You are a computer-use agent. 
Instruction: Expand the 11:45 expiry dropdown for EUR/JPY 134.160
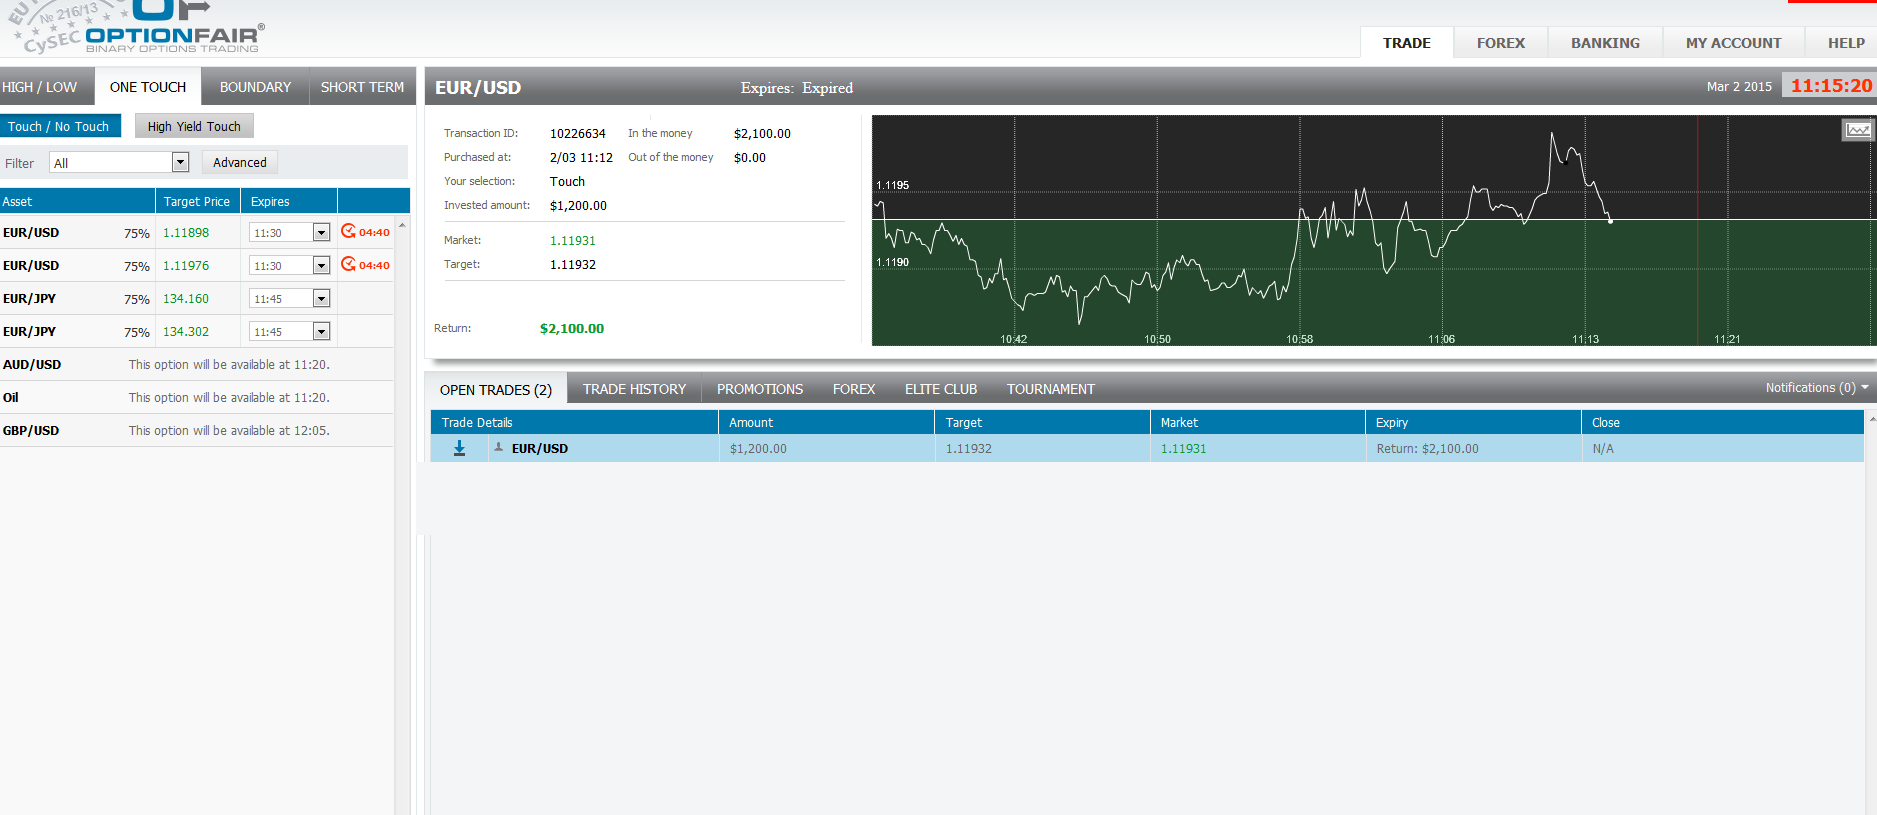[321, 299]
